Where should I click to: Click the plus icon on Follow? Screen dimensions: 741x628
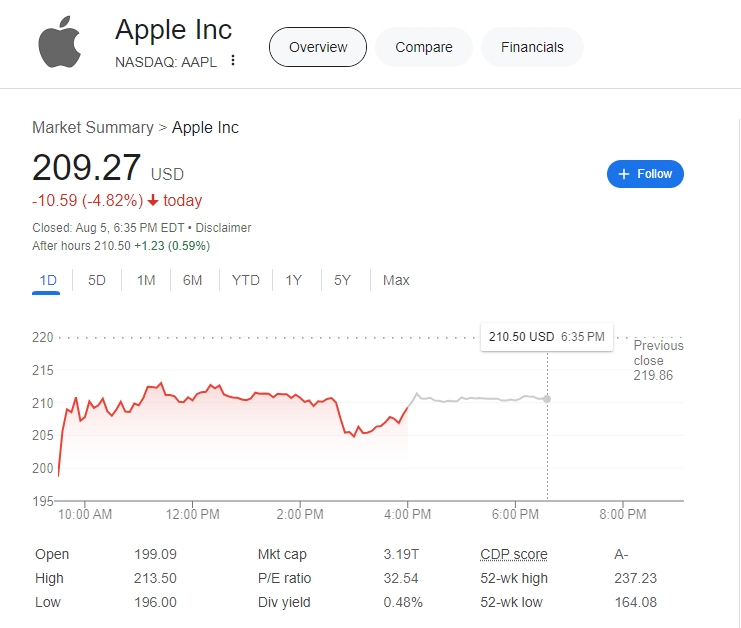point(624,174)
